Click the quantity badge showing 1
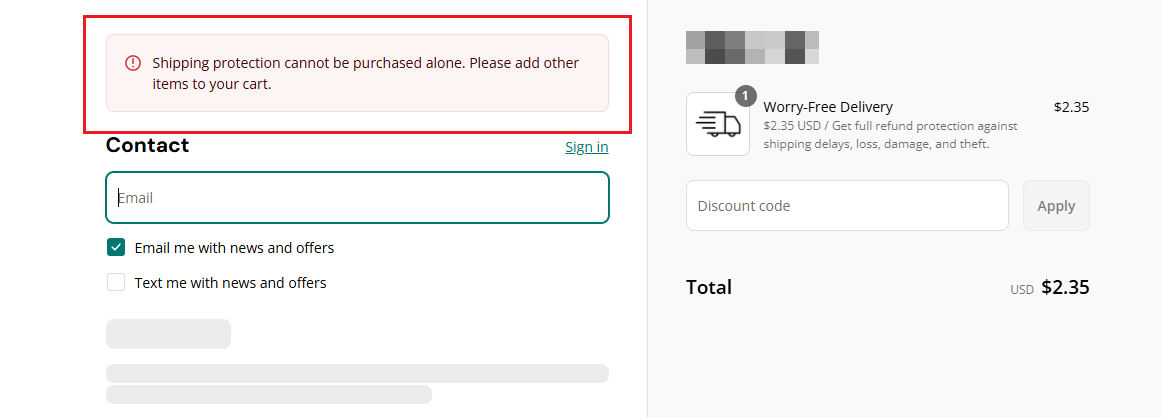Viewport: 1161px width, 417px height. click(x=745, y=96)
